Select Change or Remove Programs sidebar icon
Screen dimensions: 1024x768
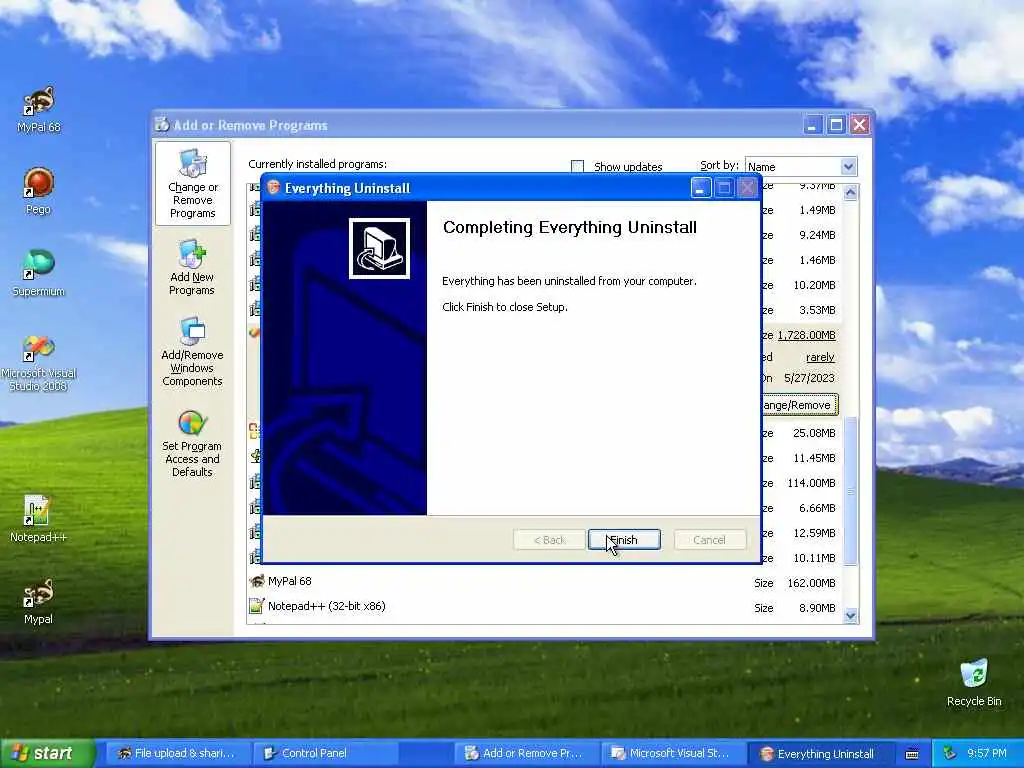(193, 184)
